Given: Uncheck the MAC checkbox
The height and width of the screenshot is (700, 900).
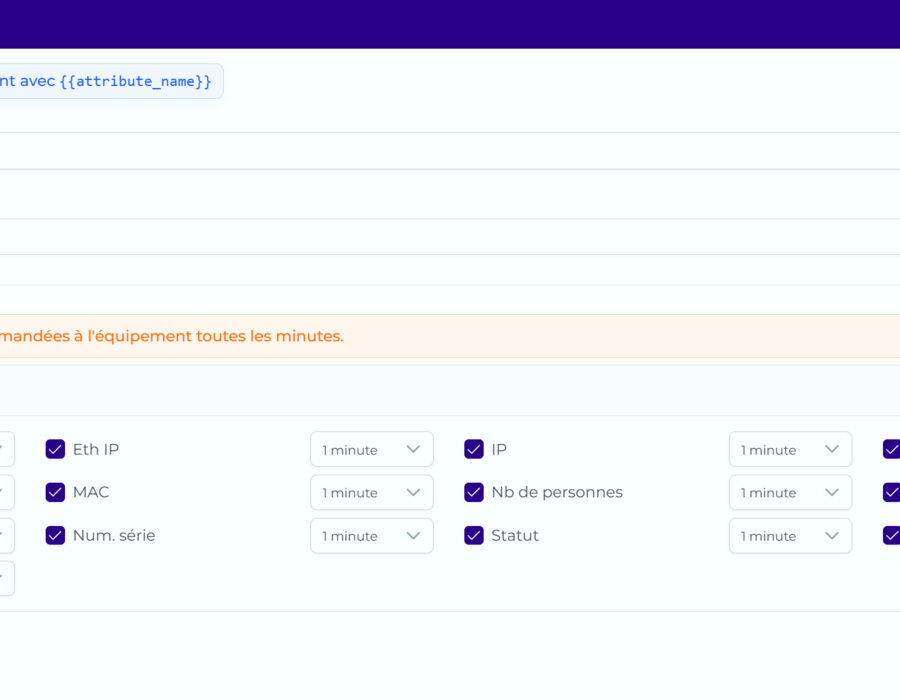Looking at the screenshot, I should tap(55, 492).
